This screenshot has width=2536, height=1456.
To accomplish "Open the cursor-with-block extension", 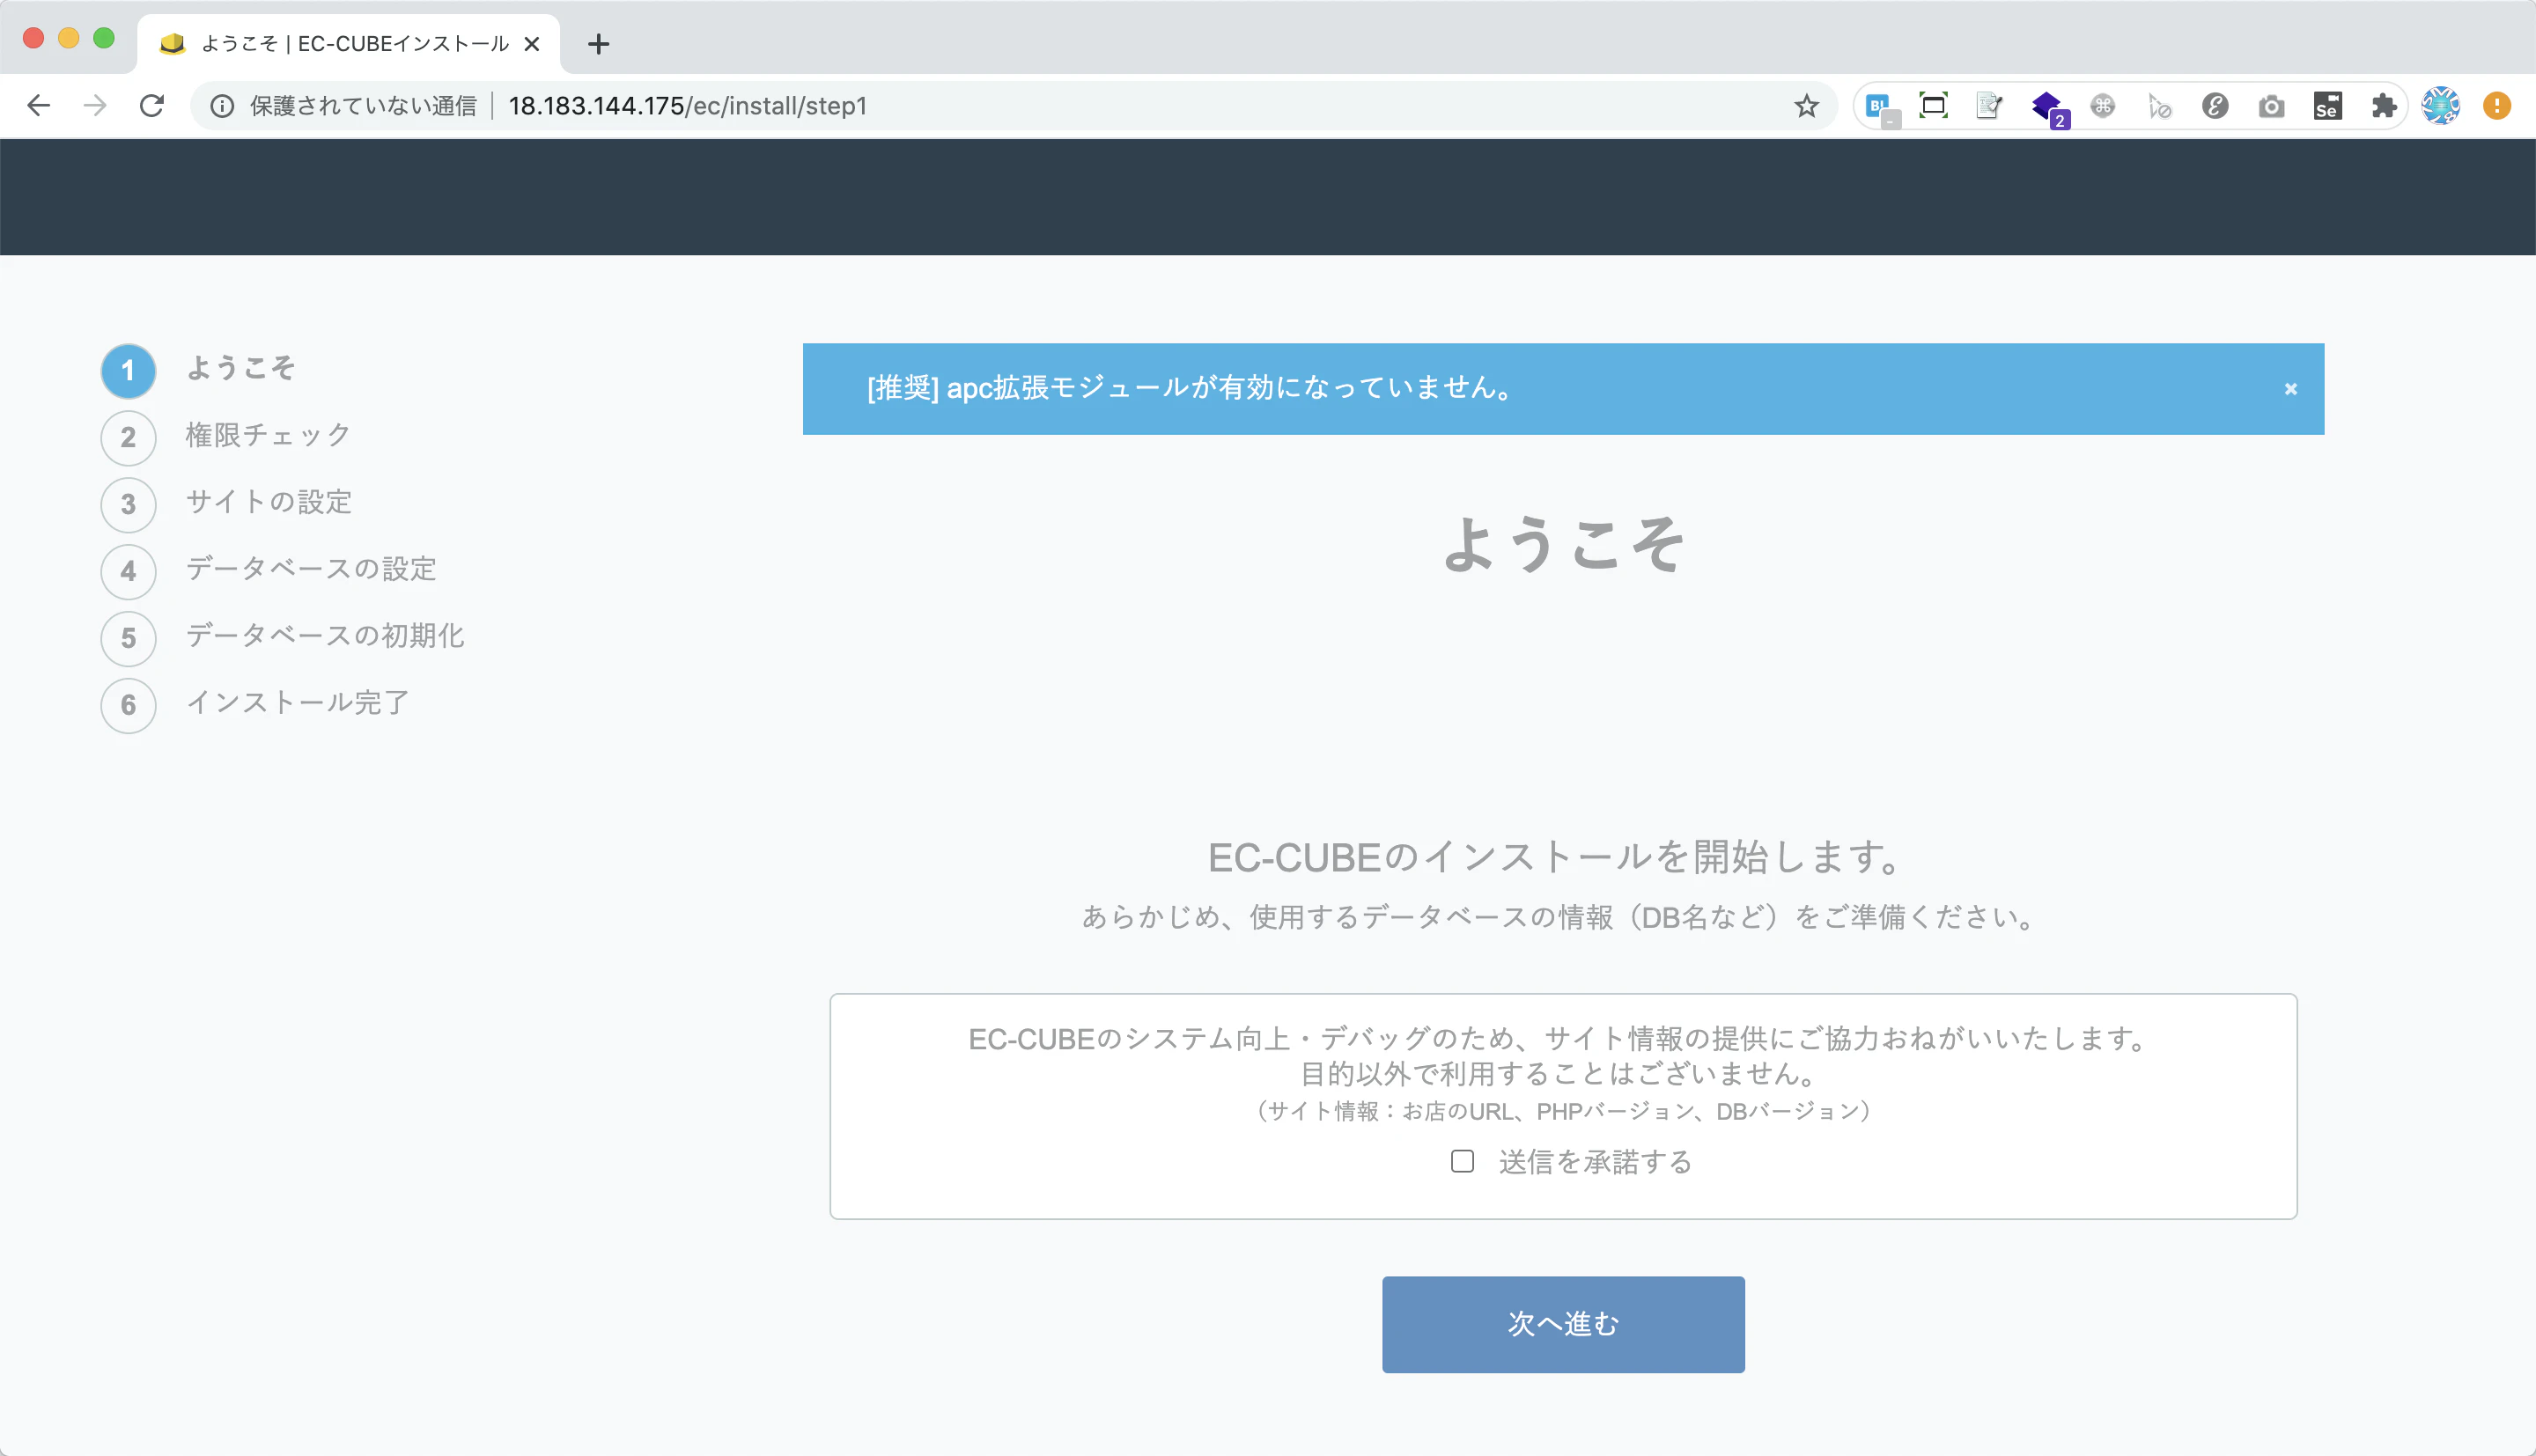I will (2159, 106).
